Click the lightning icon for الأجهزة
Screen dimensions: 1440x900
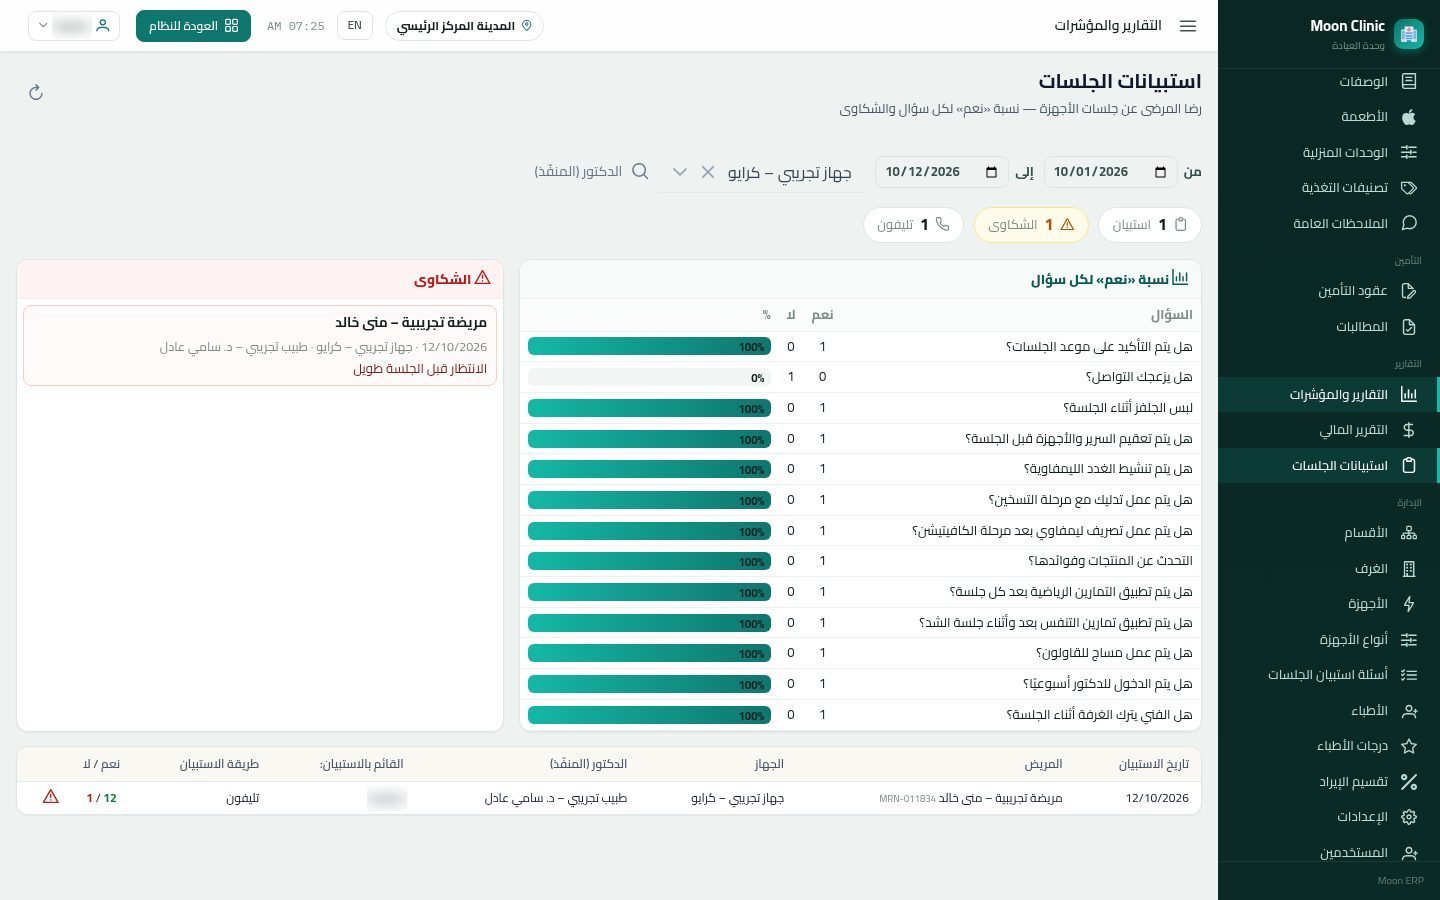click(1409, 604)
